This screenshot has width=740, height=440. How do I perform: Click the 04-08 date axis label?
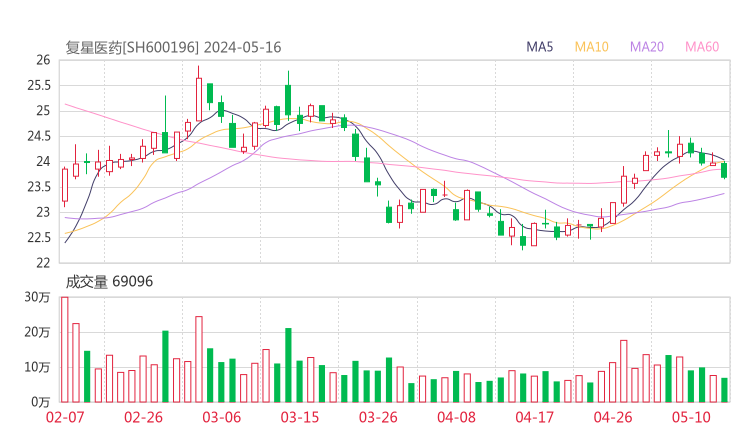456,417
